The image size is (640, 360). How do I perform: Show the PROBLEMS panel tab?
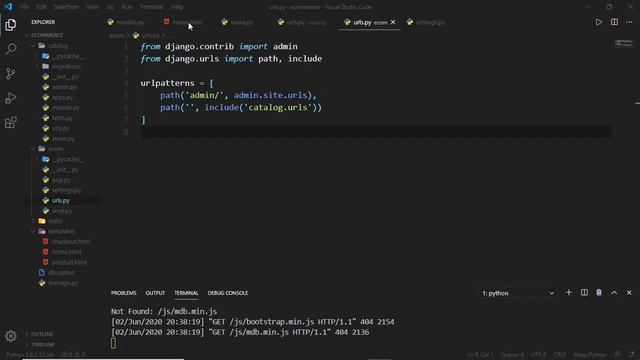click(124, 293)
